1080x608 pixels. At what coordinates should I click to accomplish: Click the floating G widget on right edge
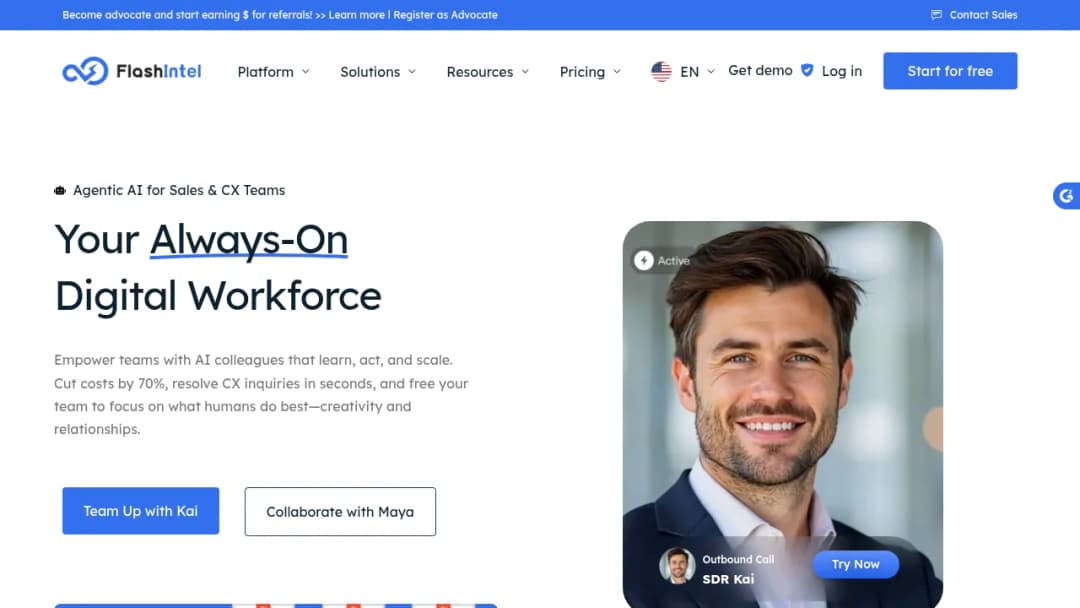click(x=1066, y=196)
